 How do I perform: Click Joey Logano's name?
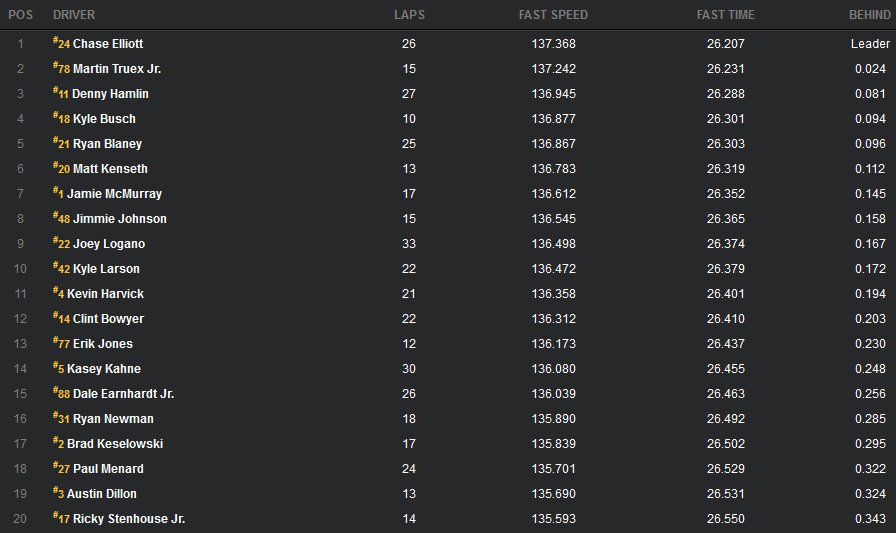click(108, 244)
